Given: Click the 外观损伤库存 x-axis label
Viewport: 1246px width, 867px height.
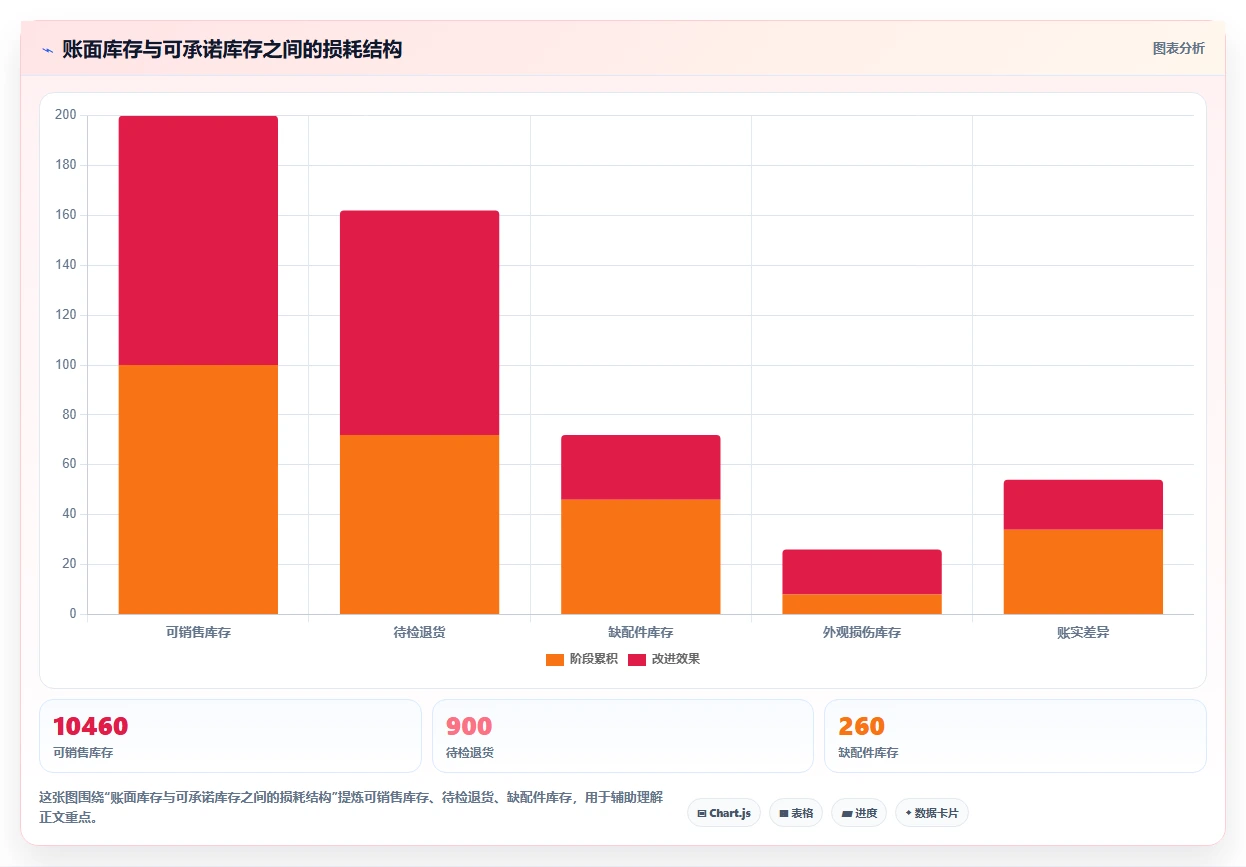Looking at the screenshot, I should [x=862, y=633].
